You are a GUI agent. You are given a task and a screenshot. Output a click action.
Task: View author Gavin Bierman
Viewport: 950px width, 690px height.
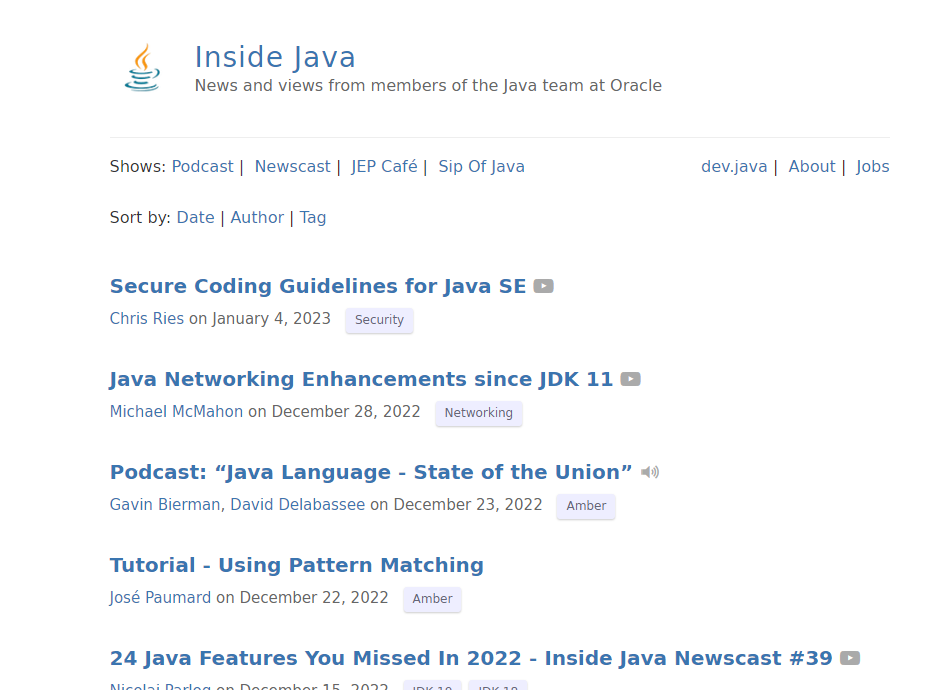click(x=165, y=505)
